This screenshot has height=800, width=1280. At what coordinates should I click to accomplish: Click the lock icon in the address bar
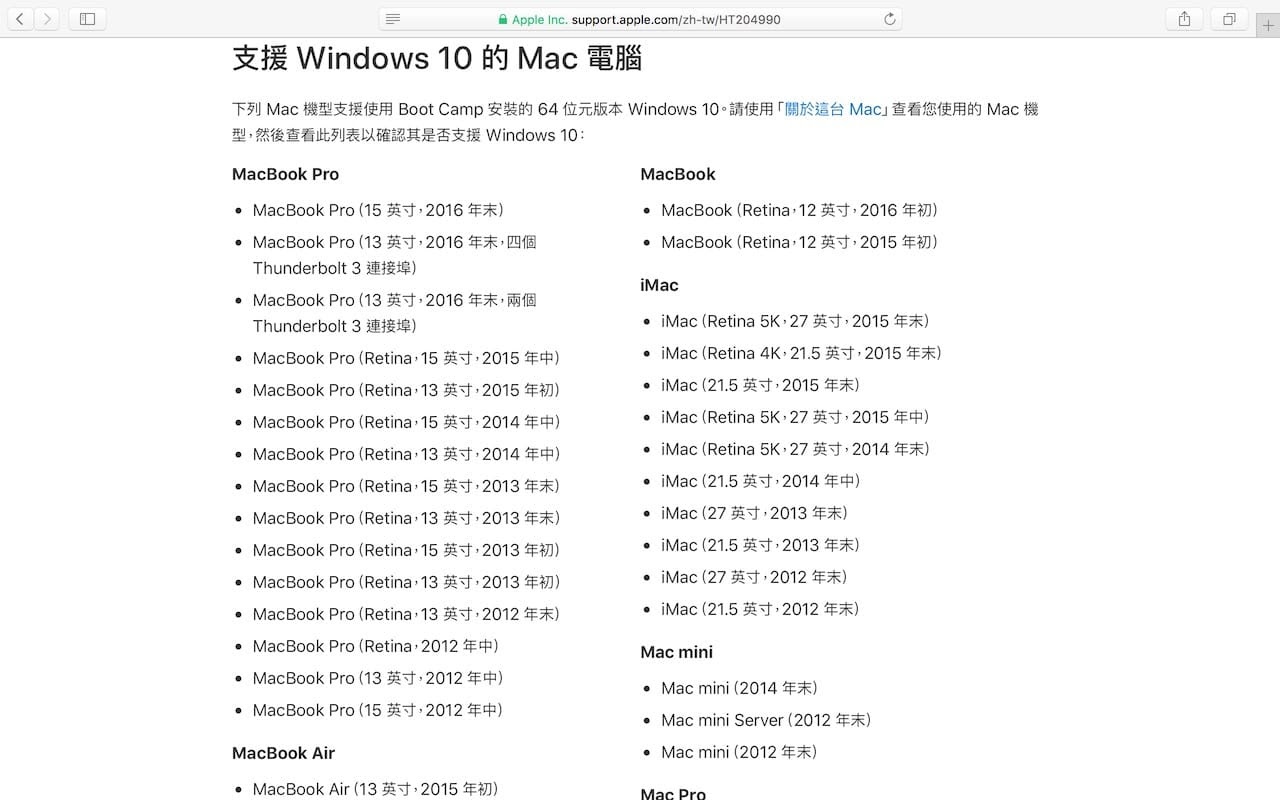(503, 19)
